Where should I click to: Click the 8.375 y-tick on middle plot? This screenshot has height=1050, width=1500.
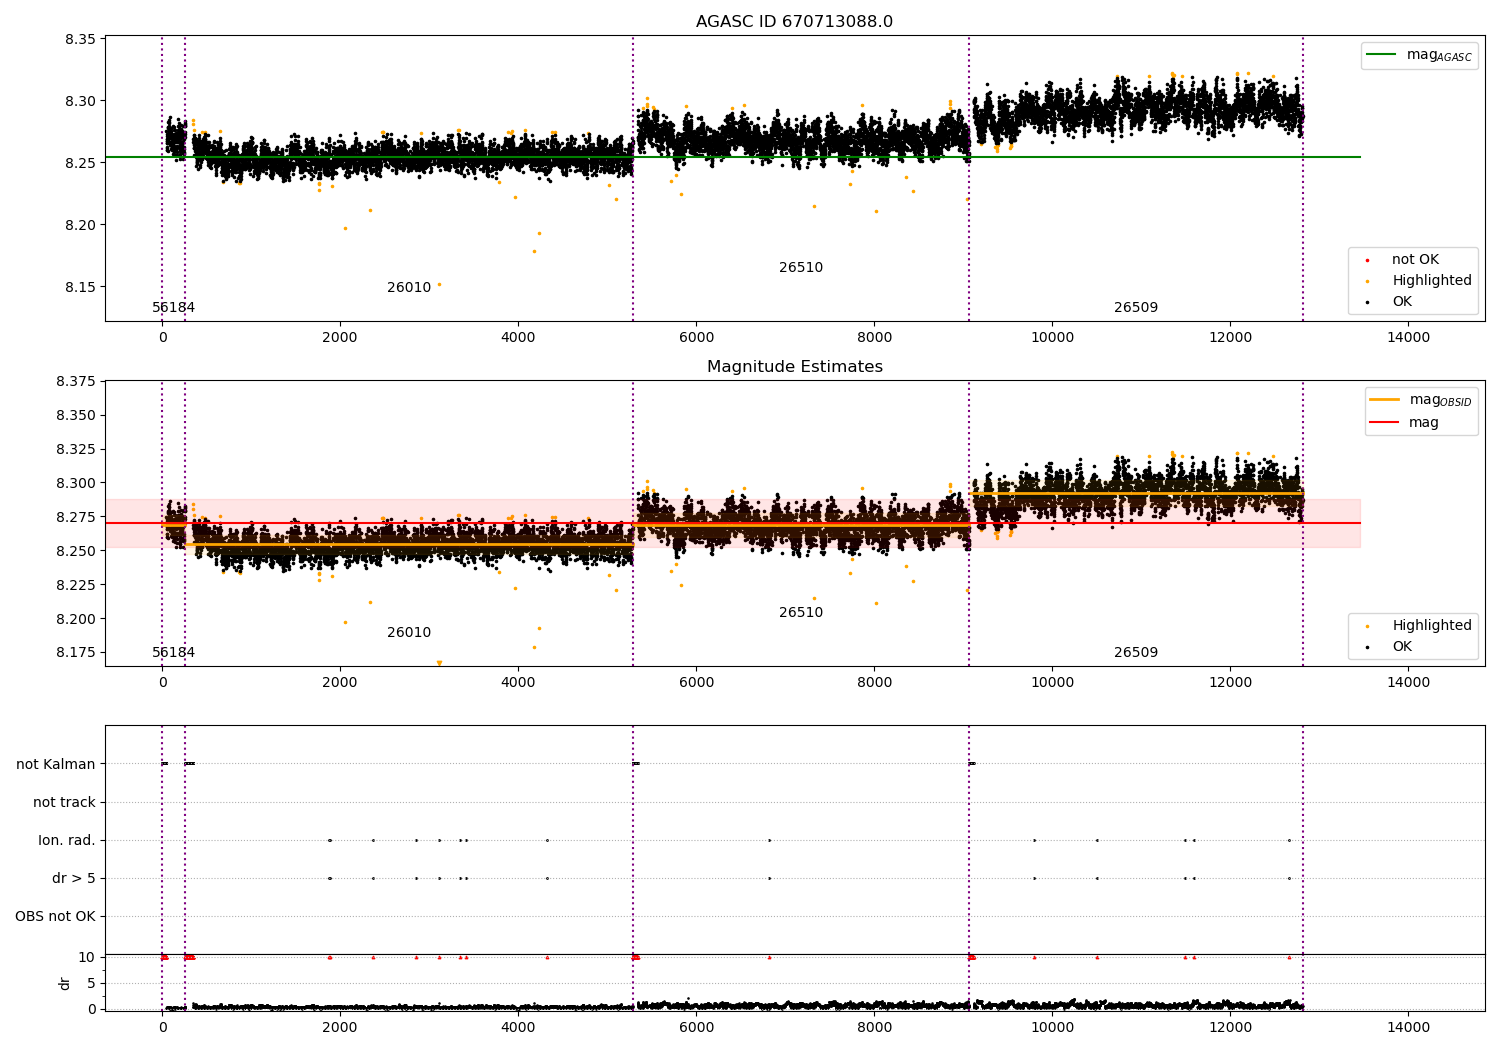(77, 382)
